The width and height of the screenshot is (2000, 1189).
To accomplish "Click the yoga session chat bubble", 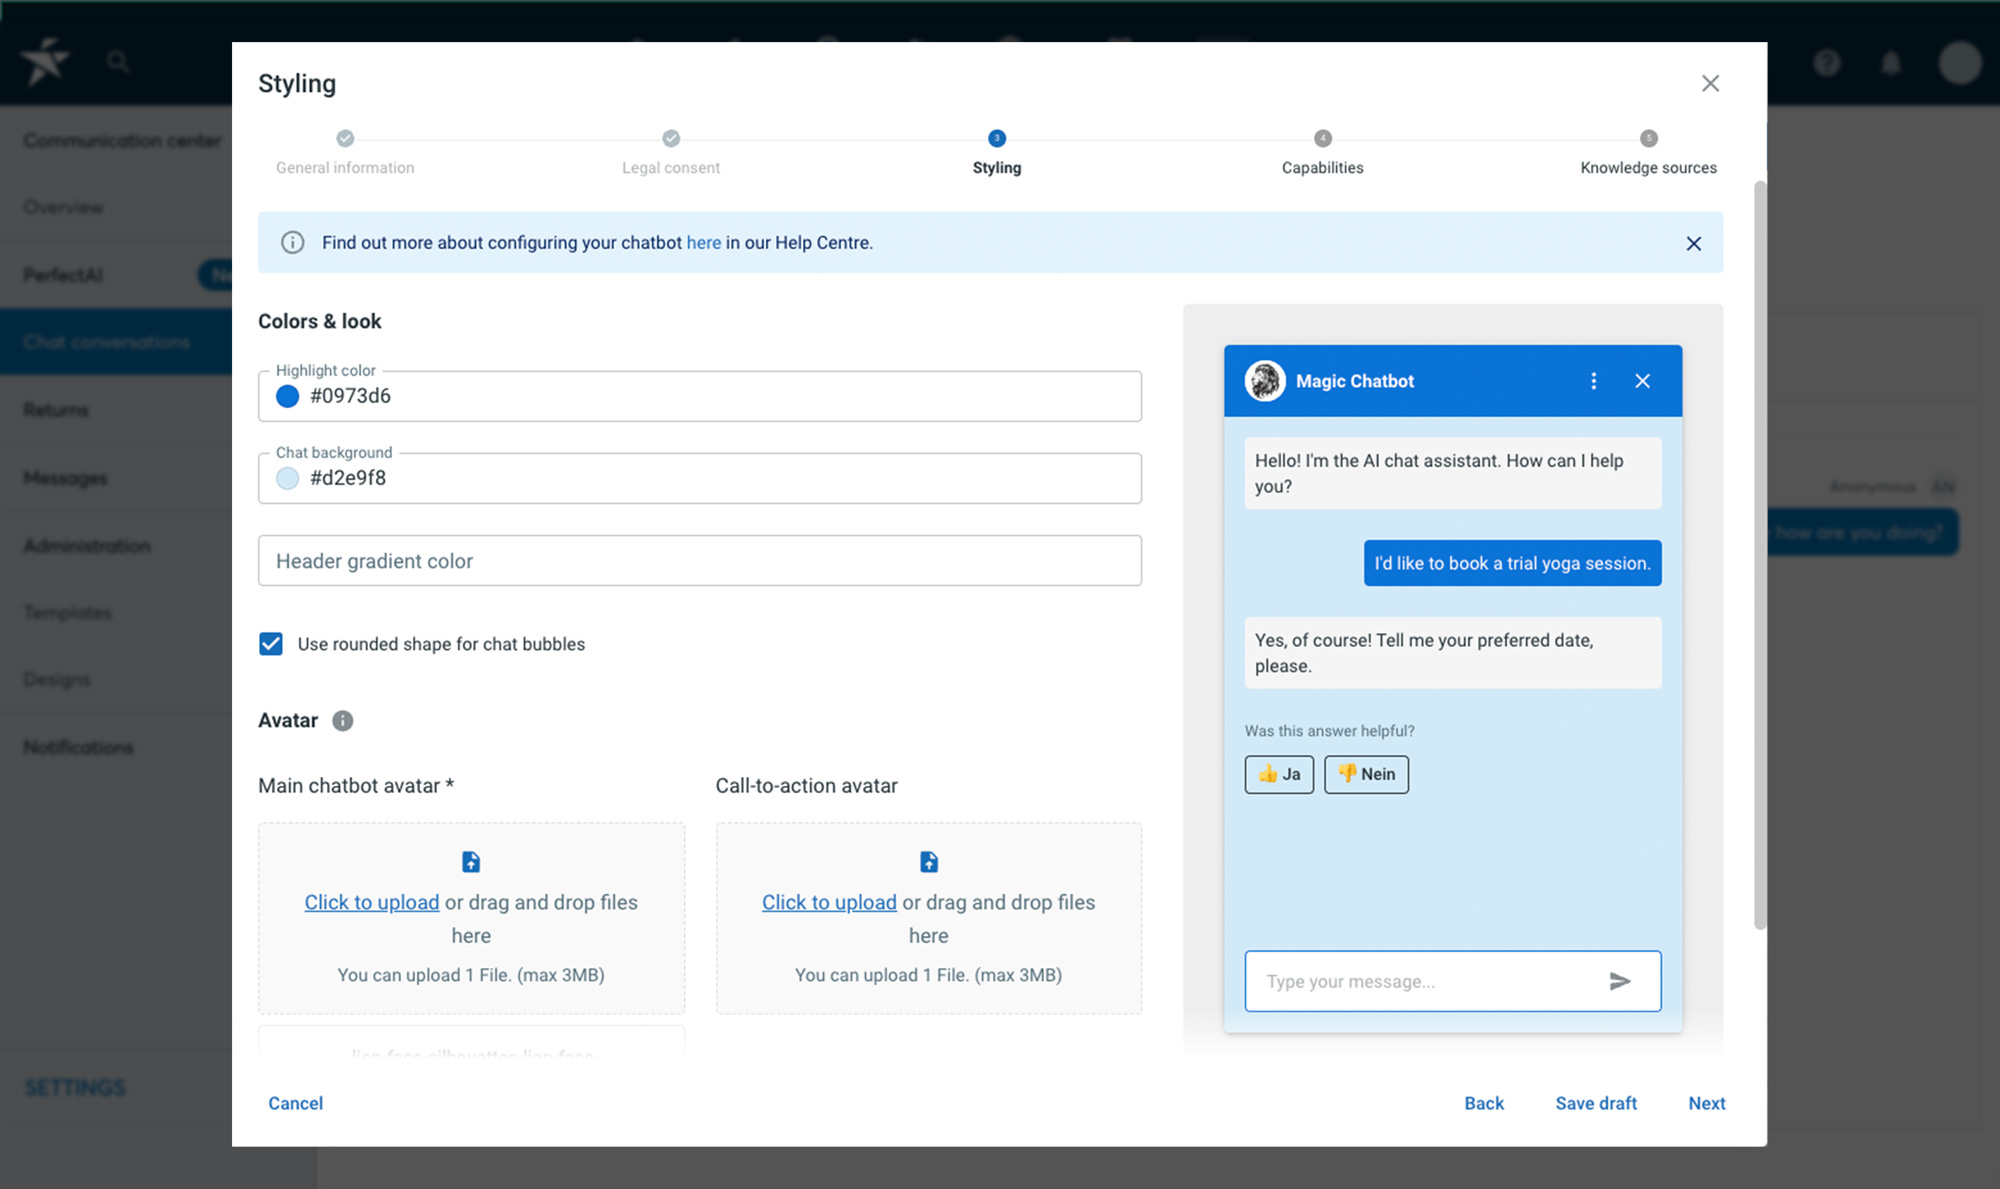I will pos(1512,563).
